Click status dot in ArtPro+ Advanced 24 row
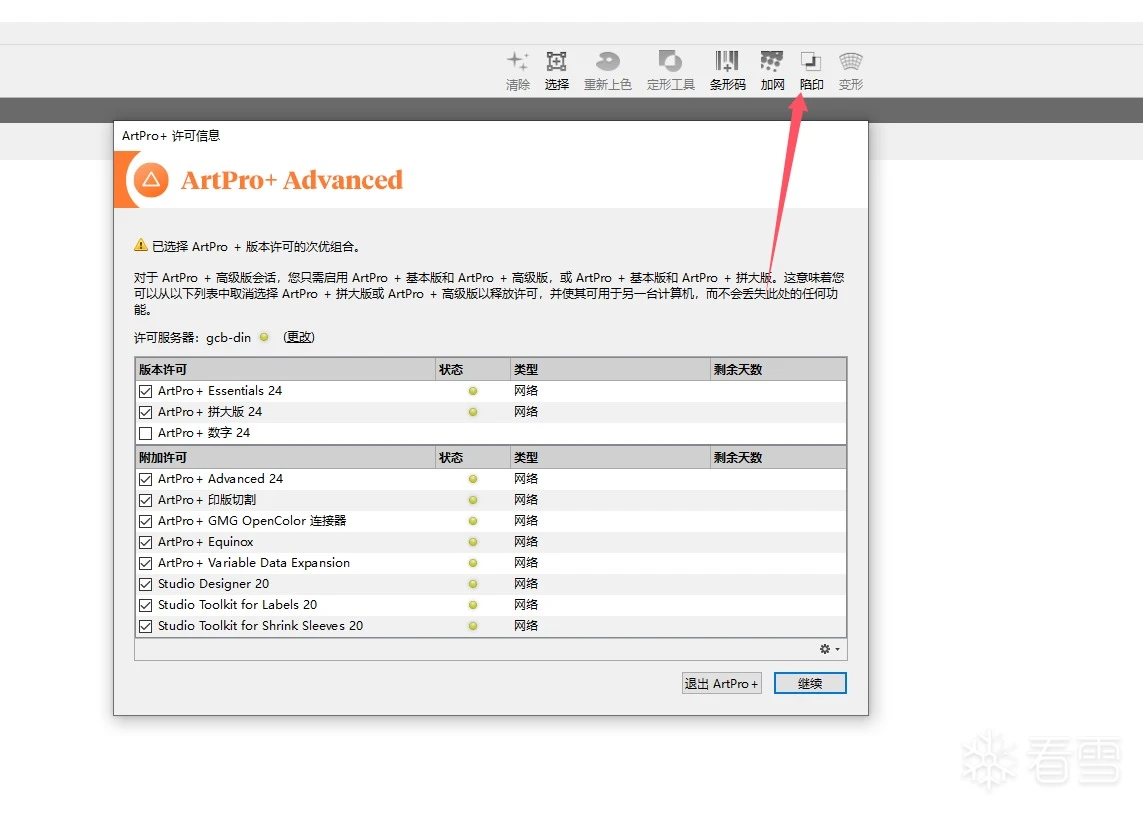The image size is (1143, 815). [x=473, y=480]
